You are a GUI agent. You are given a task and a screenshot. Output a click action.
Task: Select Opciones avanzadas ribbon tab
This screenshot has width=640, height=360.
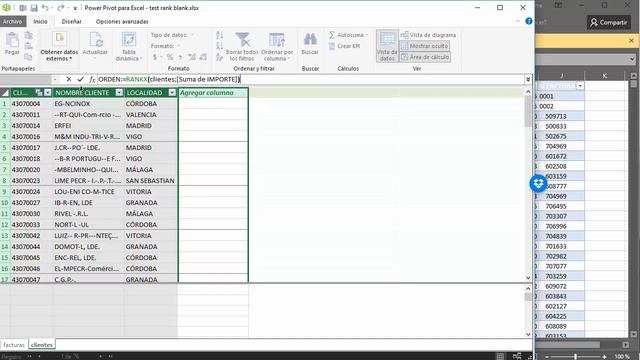[x=122, y=22]
